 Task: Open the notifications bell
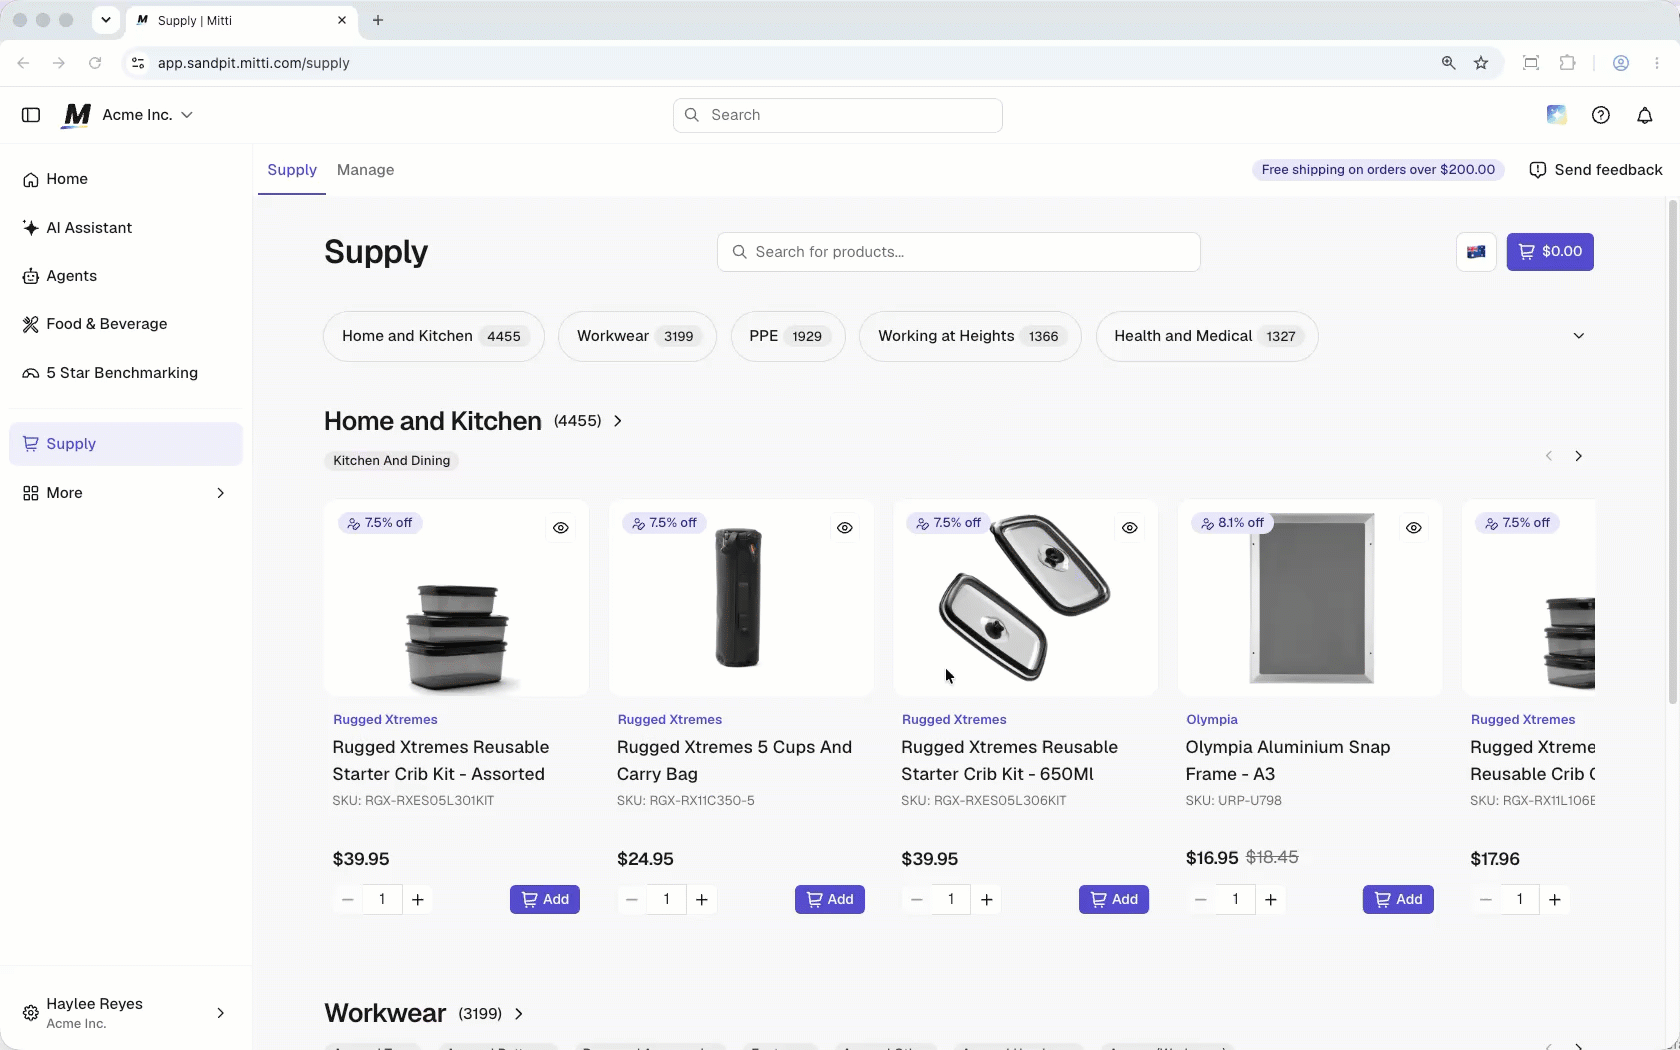[1645, 115]
